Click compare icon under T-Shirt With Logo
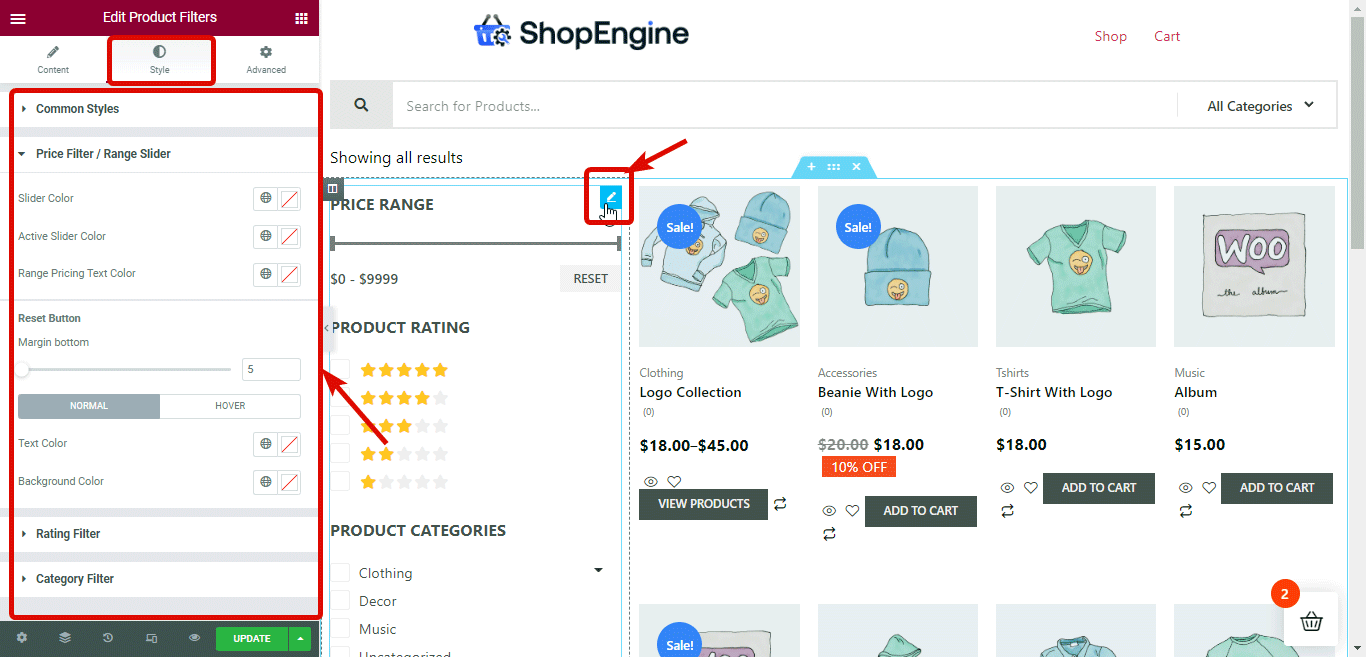Viewport: 1366px width, 657px height. coord(1007,511)
